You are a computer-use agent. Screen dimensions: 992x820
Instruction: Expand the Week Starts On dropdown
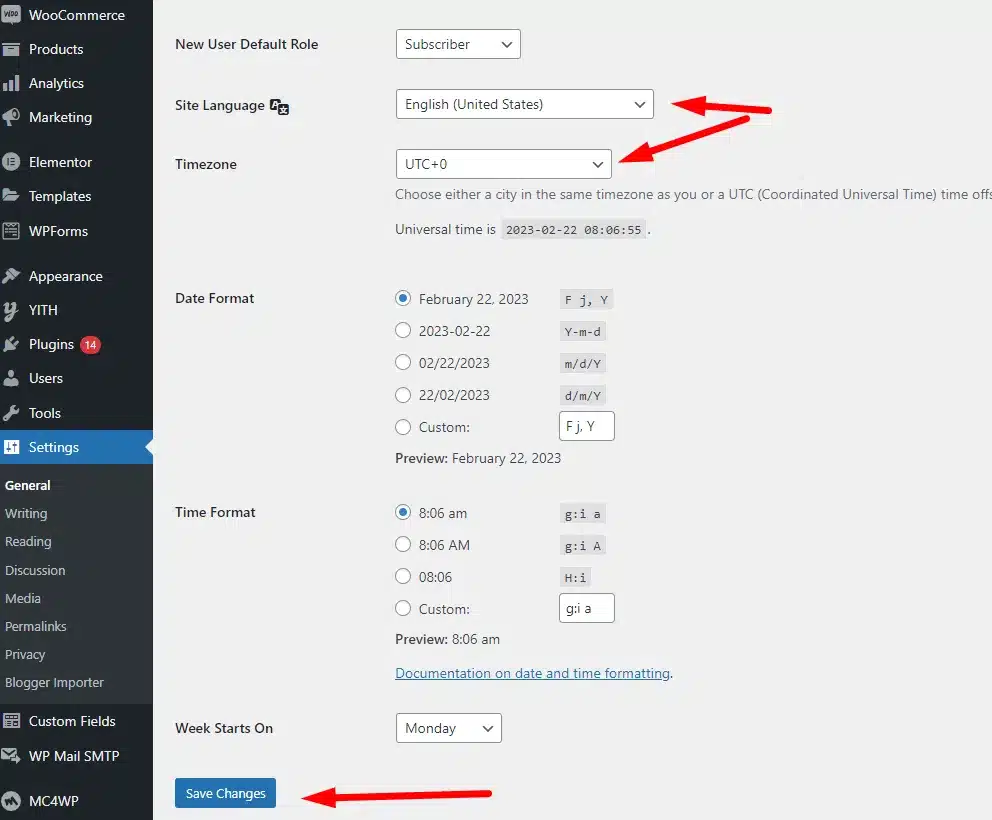(x=448, y=728)
